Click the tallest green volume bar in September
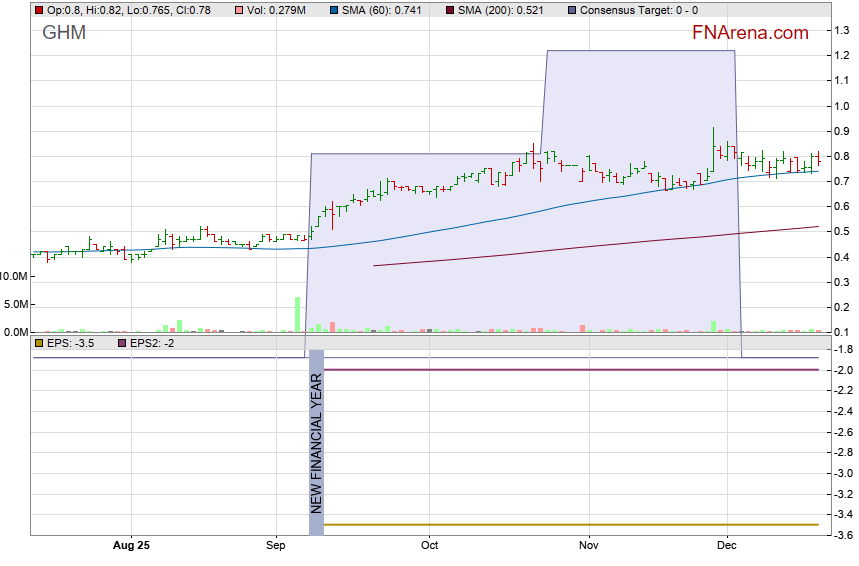Image resolution: width=859 pixels, height=566 pixels. click(298, 314)
